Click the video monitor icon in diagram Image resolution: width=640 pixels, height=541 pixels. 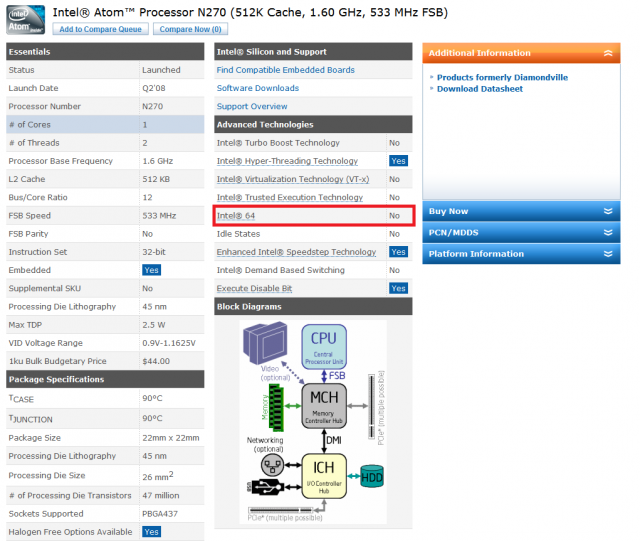point(265,343)
